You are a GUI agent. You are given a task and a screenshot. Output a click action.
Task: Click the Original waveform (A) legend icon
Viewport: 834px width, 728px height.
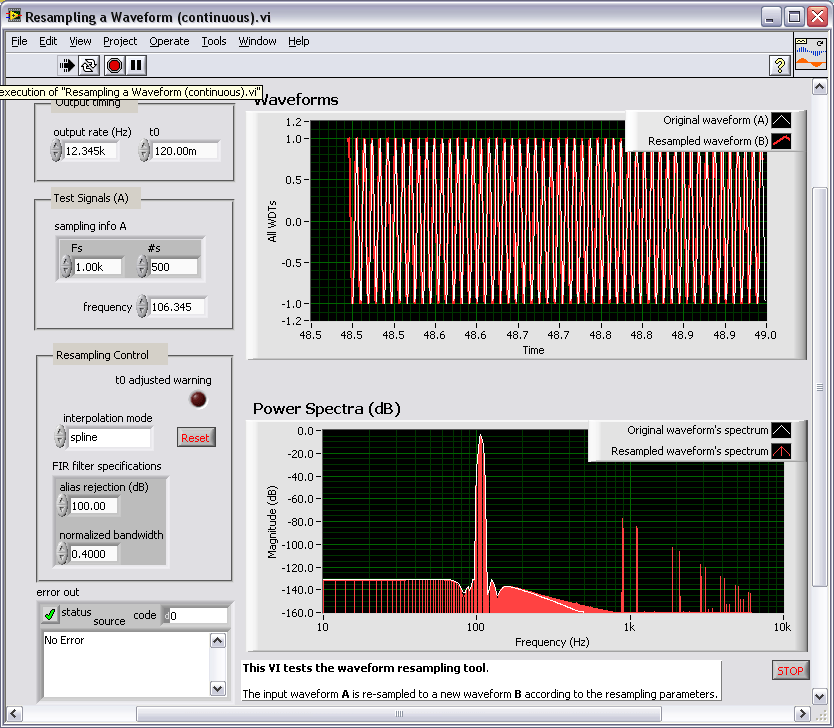781,119
